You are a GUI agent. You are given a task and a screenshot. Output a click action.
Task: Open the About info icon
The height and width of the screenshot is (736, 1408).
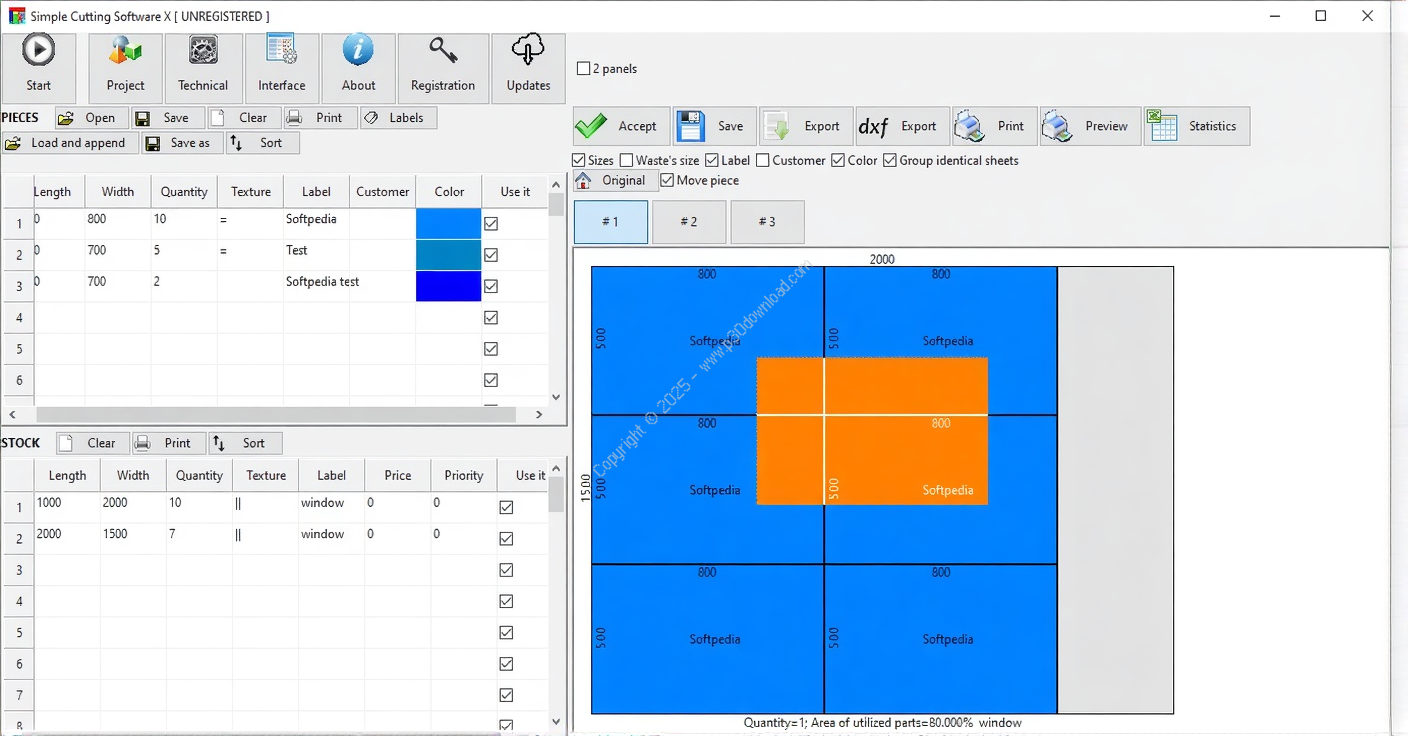(358, 51)
